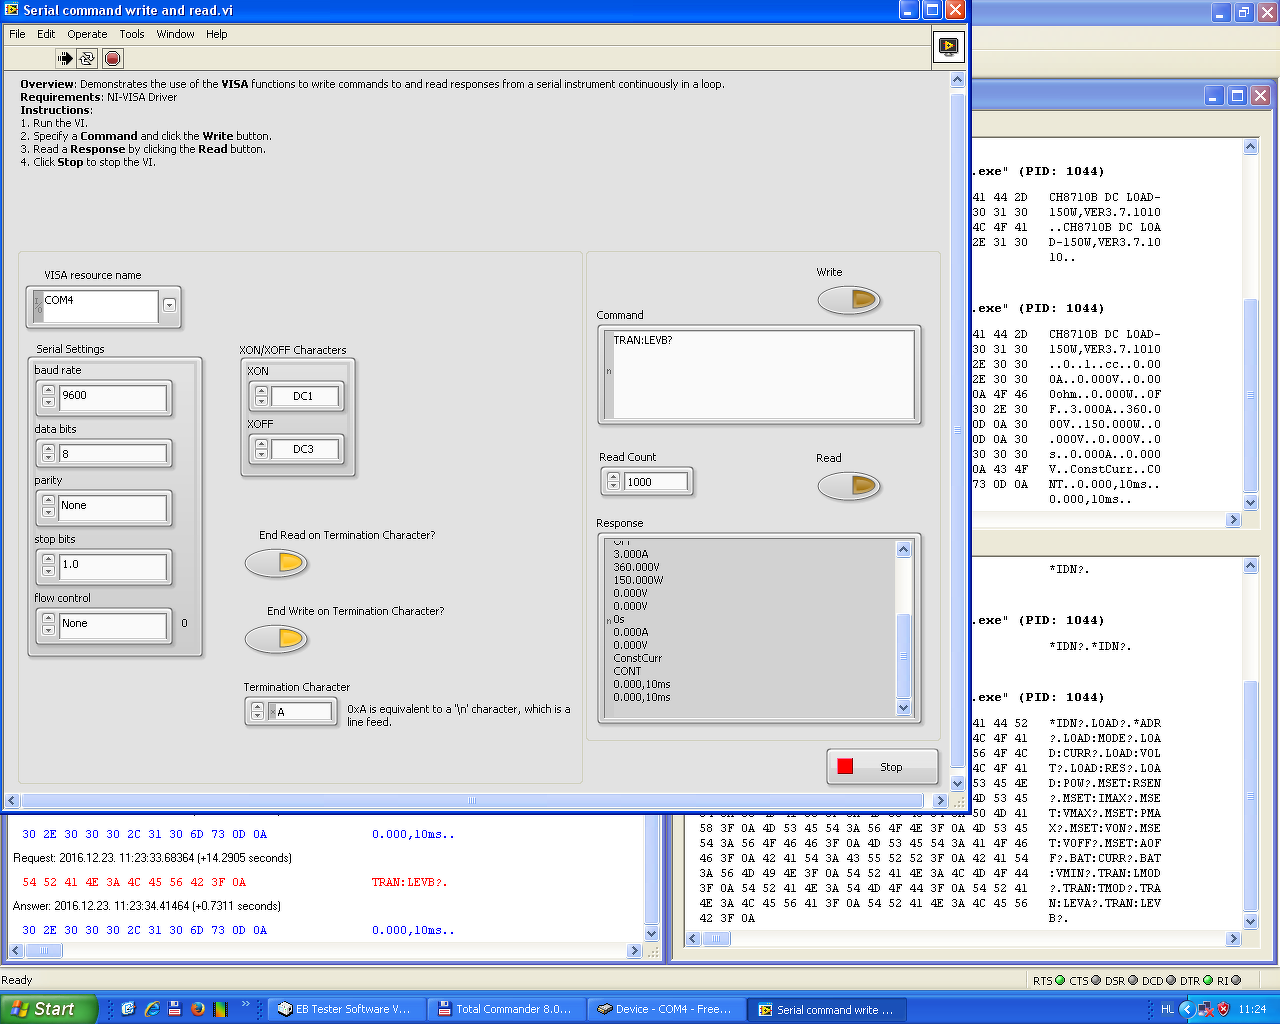
Task: Open the Windows Start menu
Action: [x=48, y=1009]
